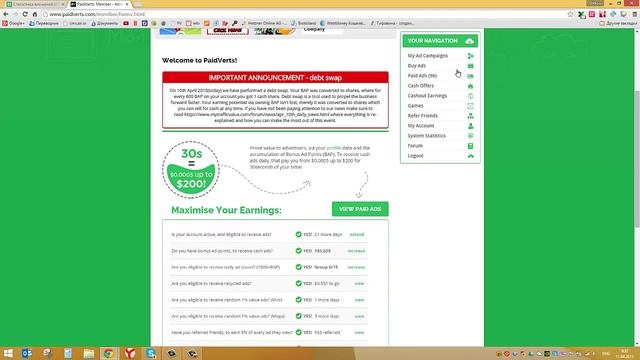640x360 pixels.
Task: Click the Paid Ads money icon
Action: [470, 76]
